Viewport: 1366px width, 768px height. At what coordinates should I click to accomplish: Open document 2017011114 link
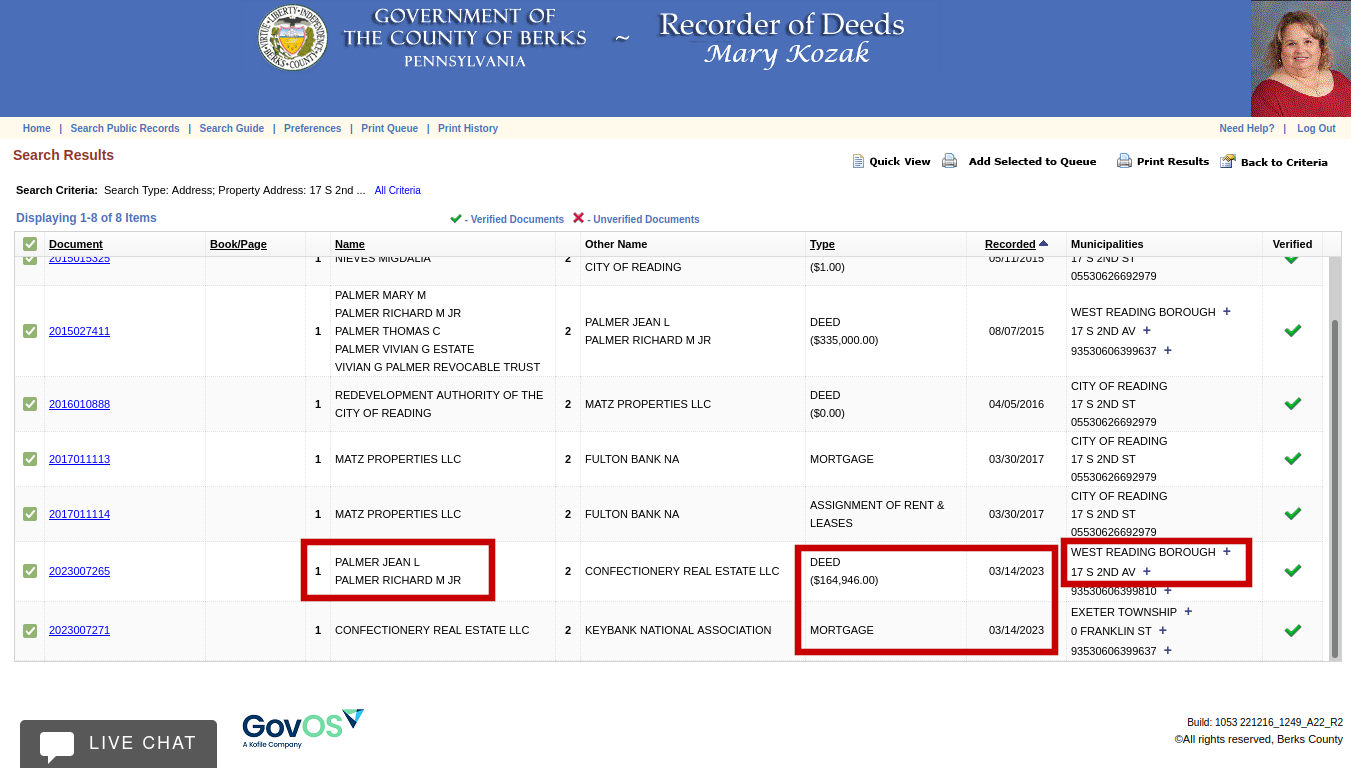click(x=80, y=514)
